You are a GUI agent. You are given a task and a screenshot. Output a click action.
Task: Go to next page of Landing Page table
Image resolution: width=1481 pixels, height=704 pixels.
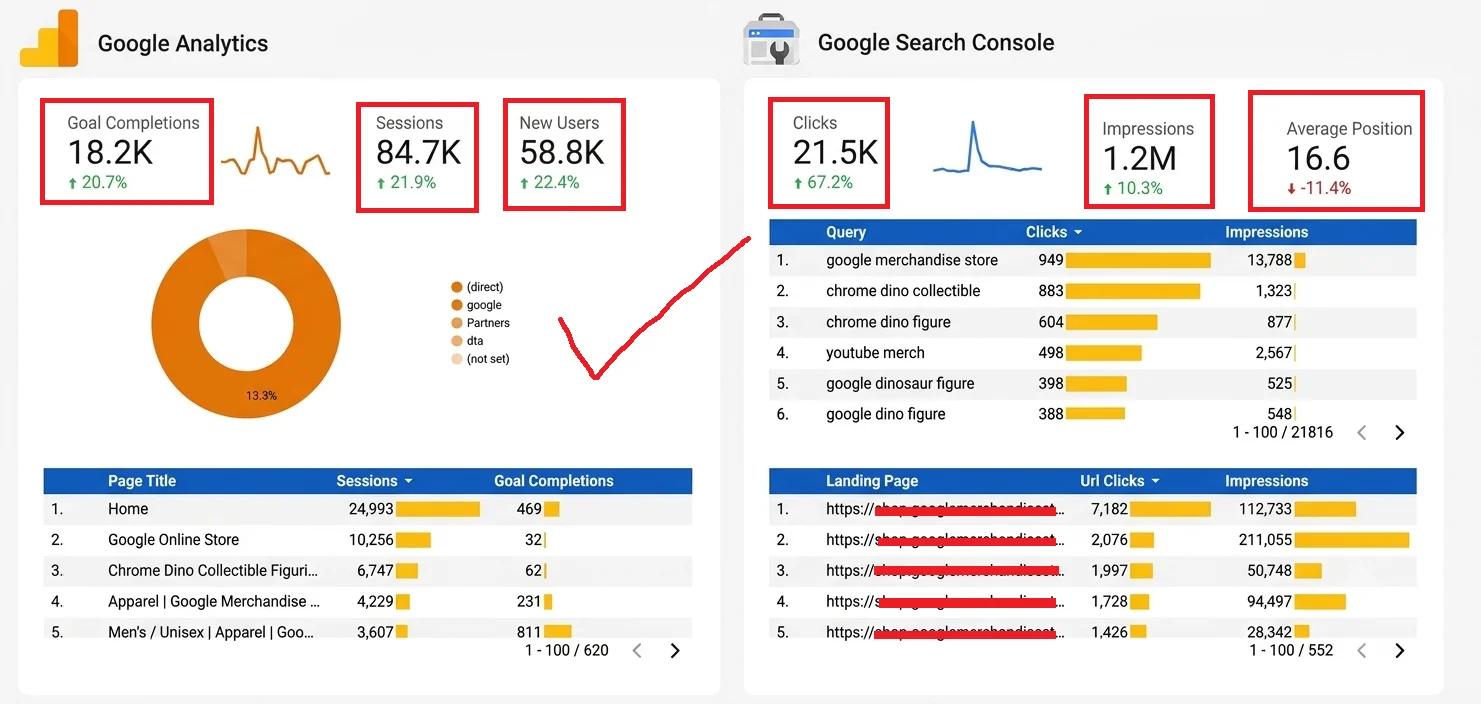pyautogui.click(x=1399, y=651)
